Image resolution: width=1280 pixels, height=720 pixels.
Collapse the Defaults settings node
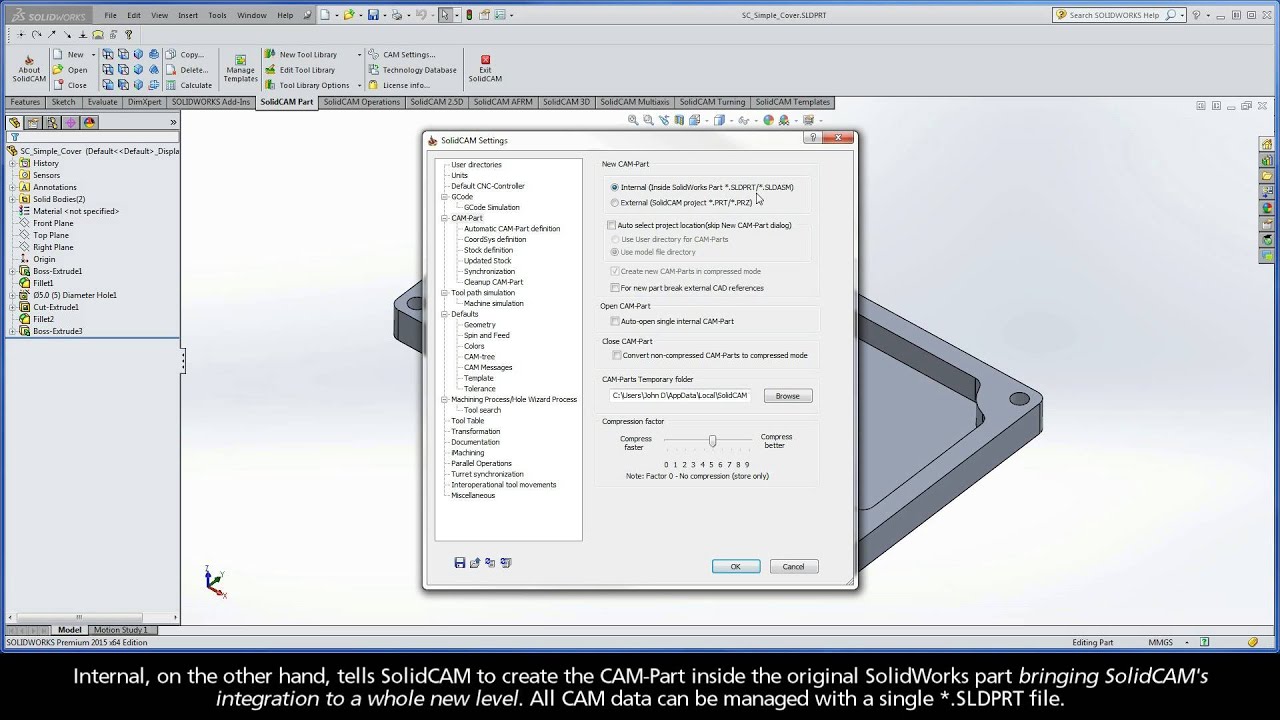point(445,314)
